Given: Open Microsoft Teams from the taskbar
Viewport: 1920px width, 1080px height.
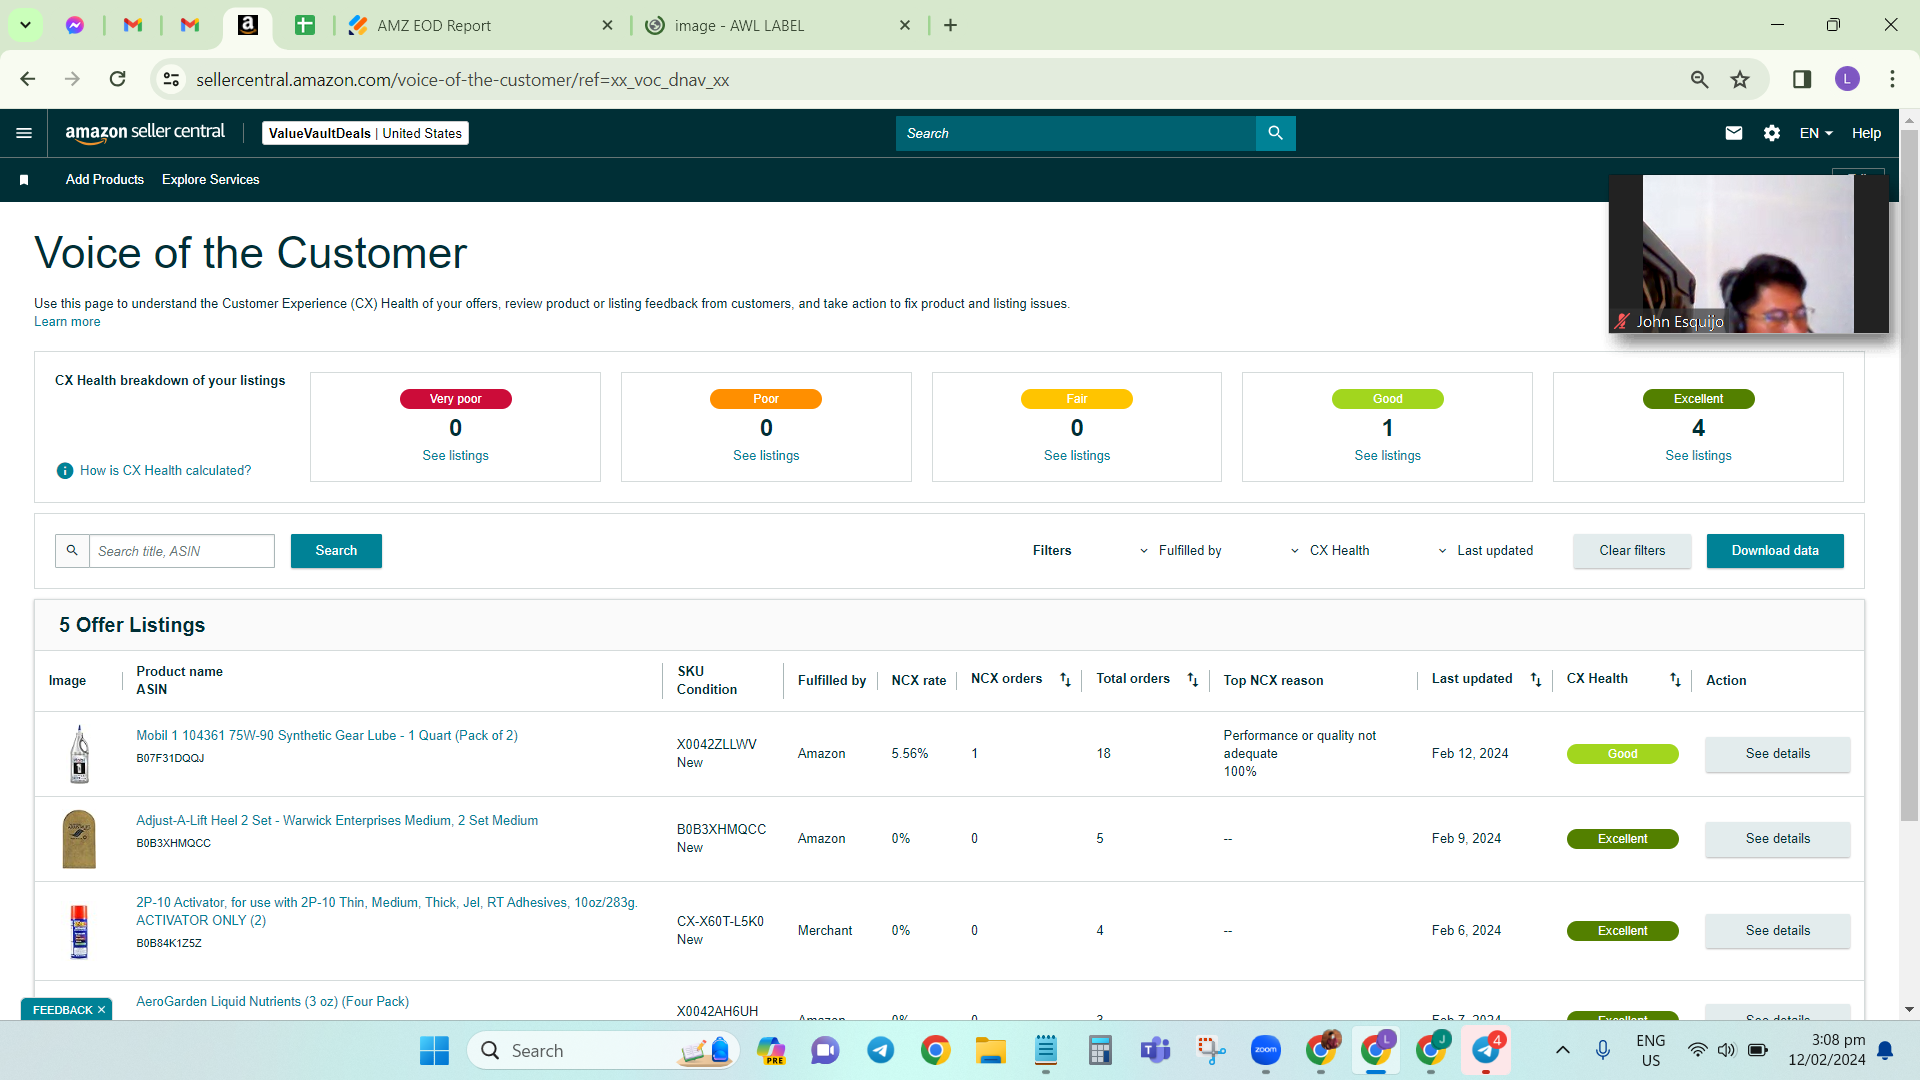Looking at the screenshot, I should coord(1155,1050).
